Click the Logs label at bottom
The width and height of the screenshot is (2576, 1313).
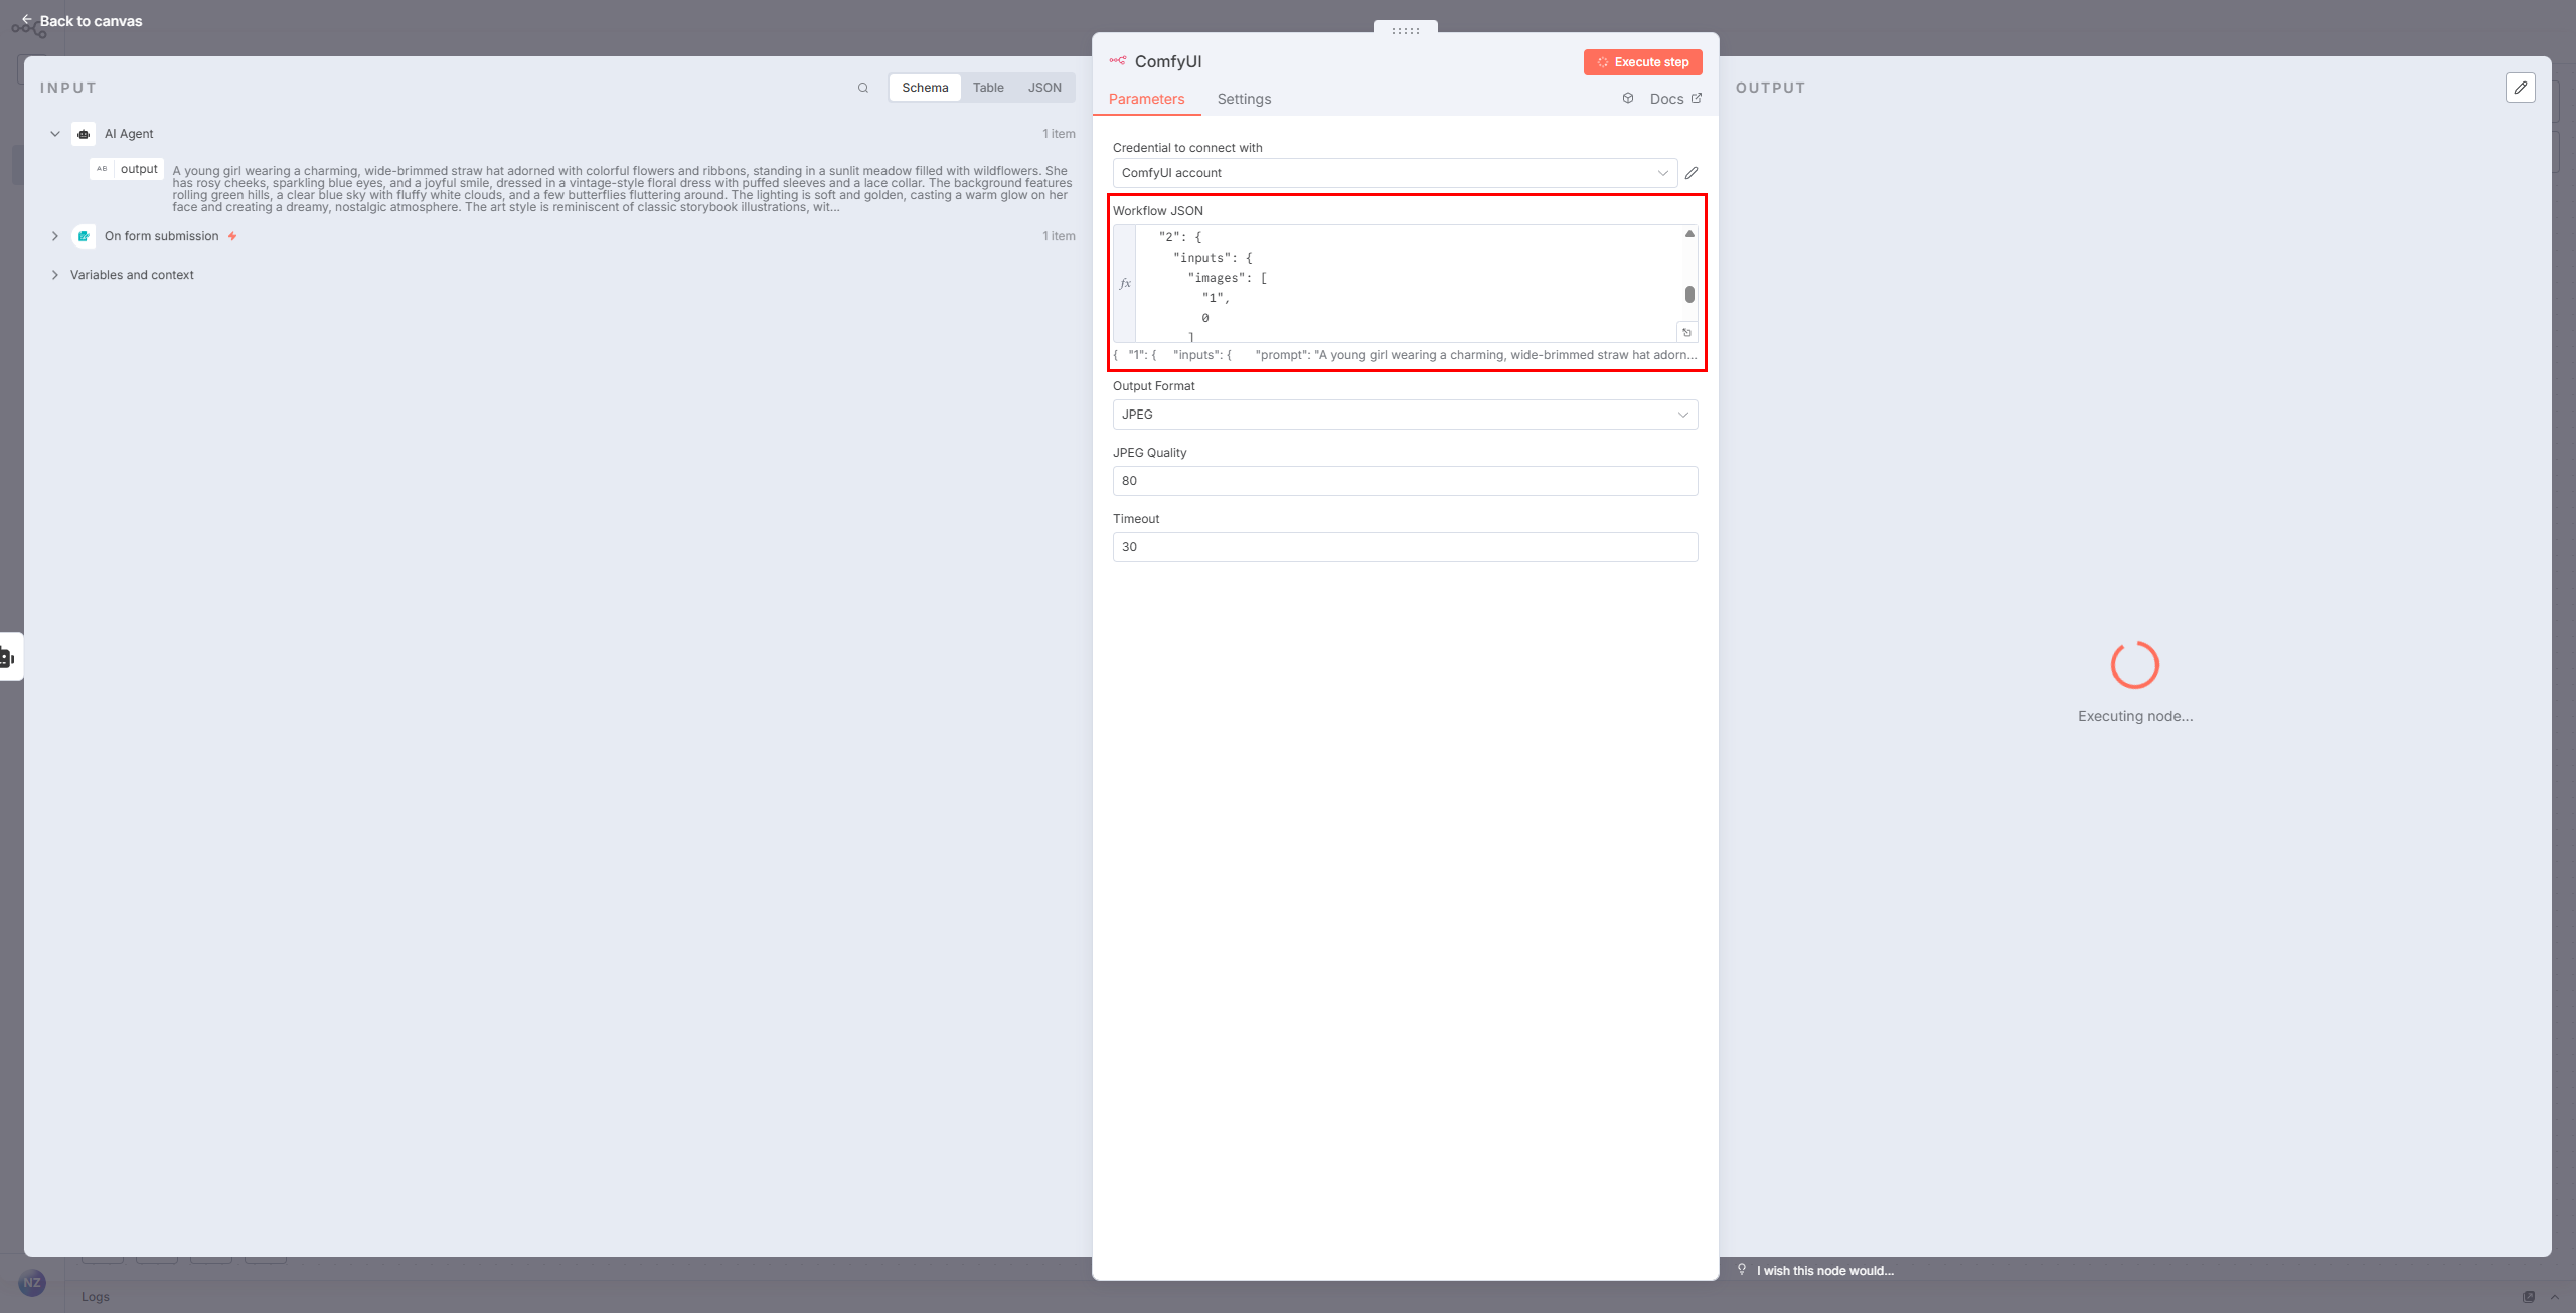95,1297
